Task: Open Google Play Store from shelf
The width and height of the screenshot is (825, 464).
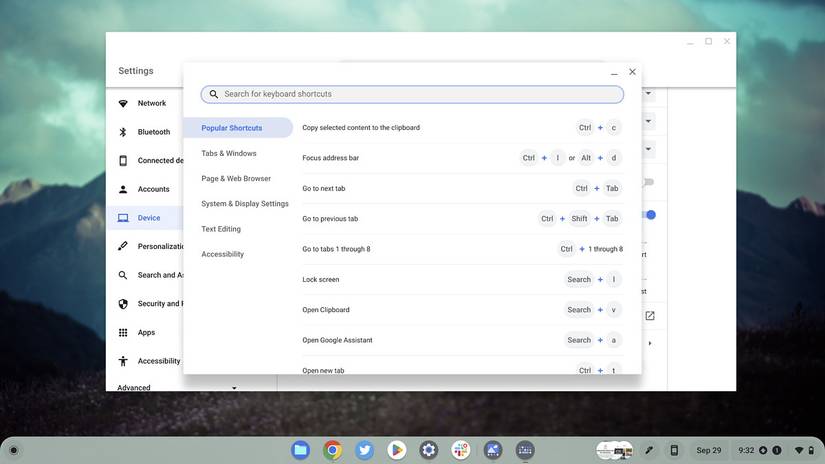Action: click(397, 450)
